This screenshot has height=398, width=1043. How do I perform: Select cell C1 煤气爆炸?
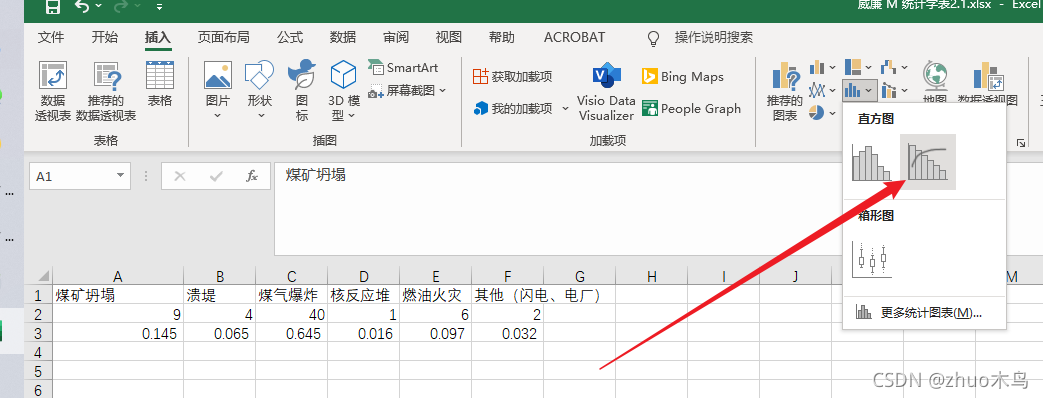point(291,296)
